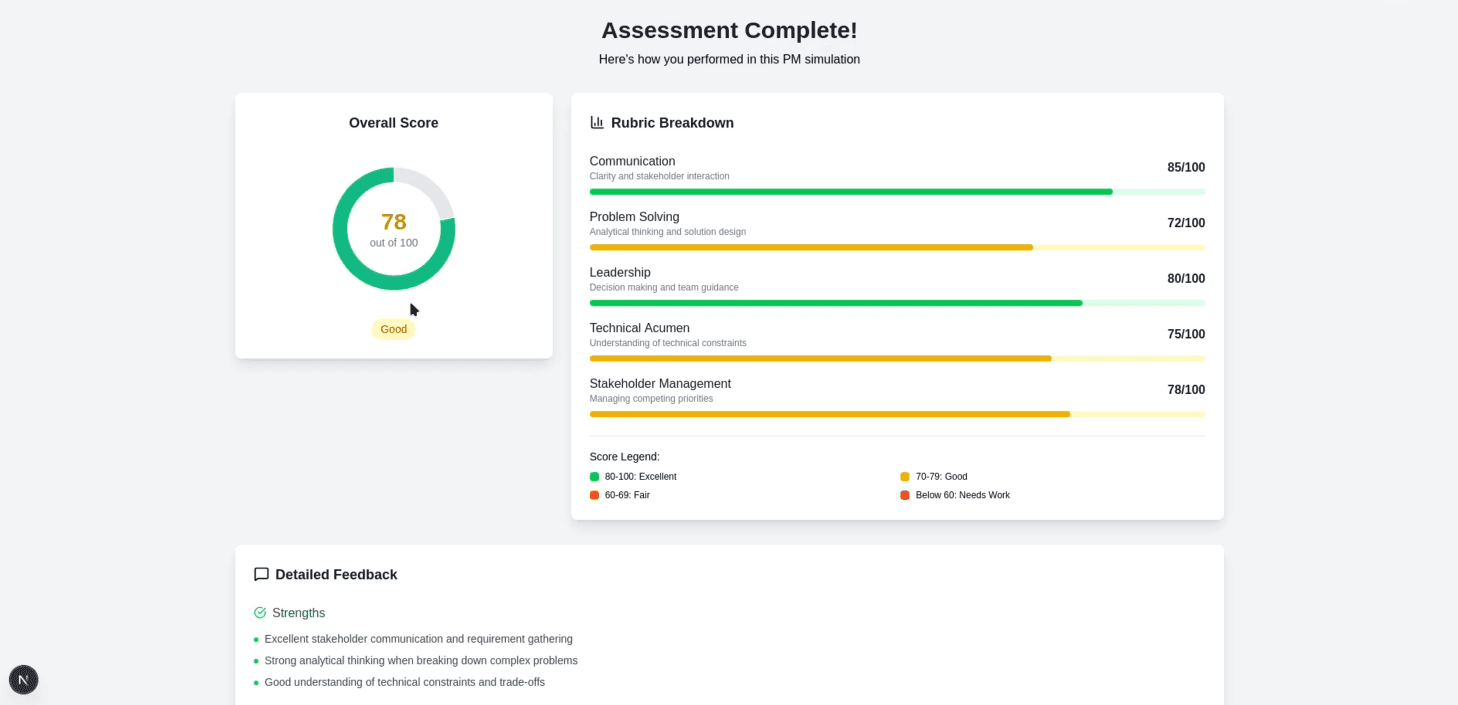Toggle the bullet beside technical constraints strength
Image resolution: width=1458 pixels, height=705 pixels.
point(254,682)
